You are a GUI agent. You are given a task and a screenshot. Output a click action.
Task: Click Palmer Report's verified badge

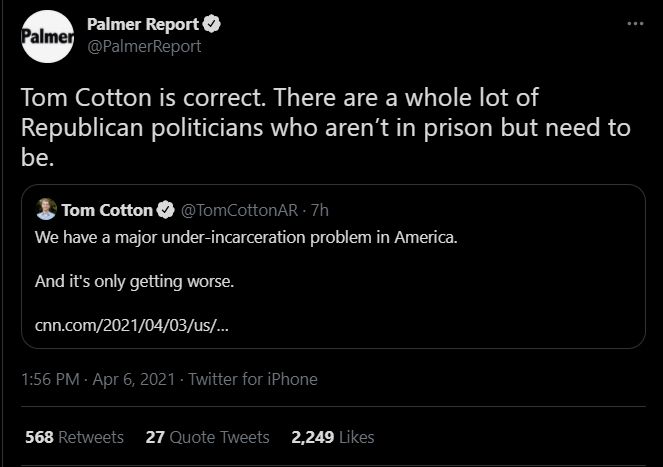coord(213,23)
